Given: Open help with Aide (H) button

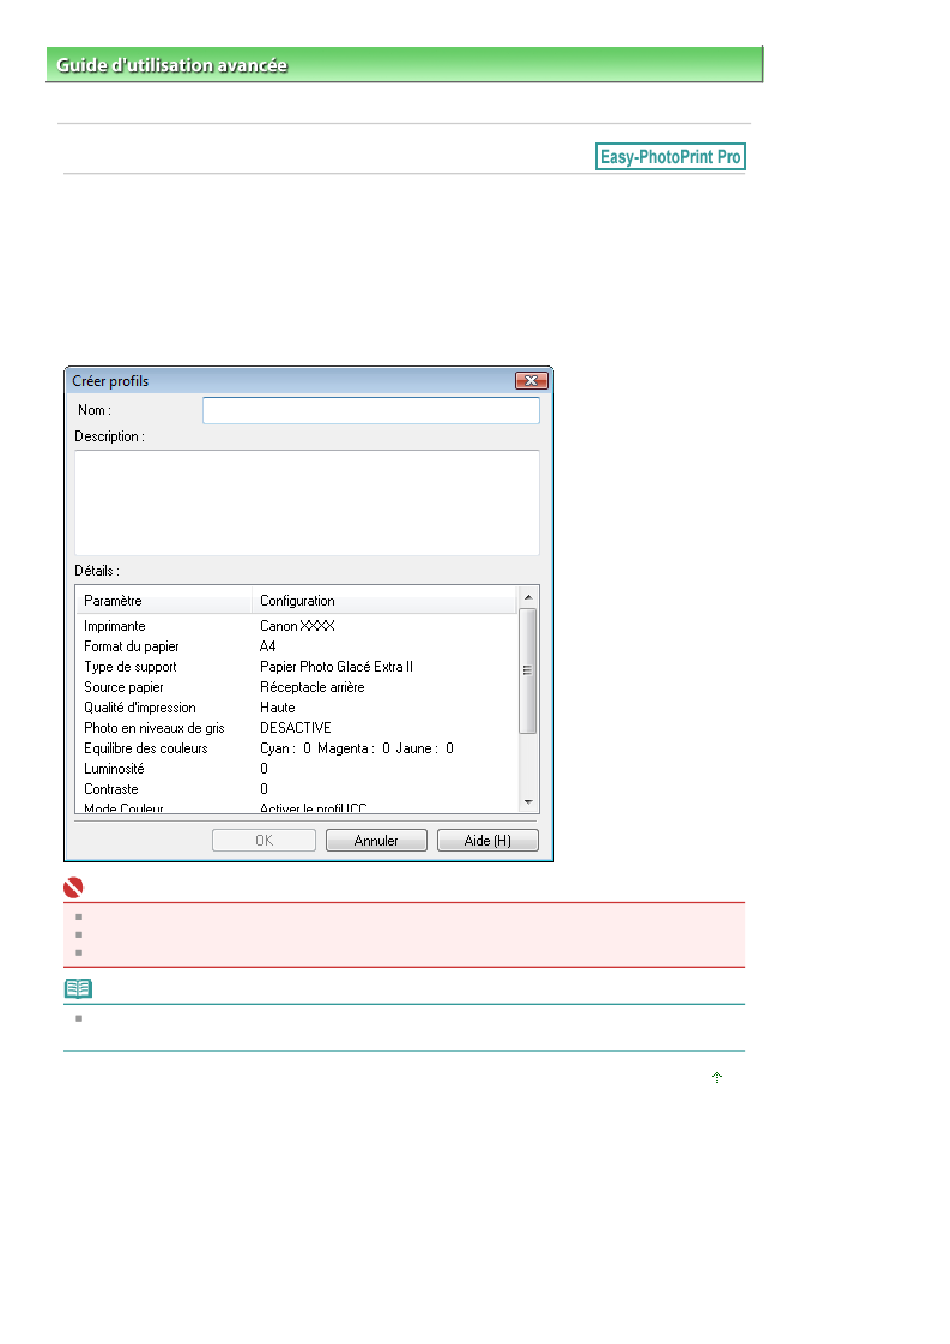Looking at the screenshot, I should [487, 840].
